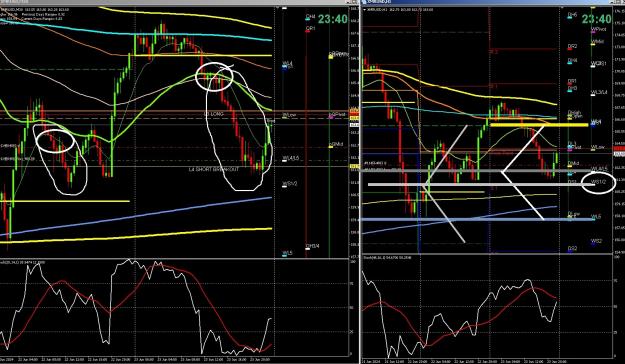Select the WL3/L4 label on right chart
625x364 pixels.
tap(599, 92)
